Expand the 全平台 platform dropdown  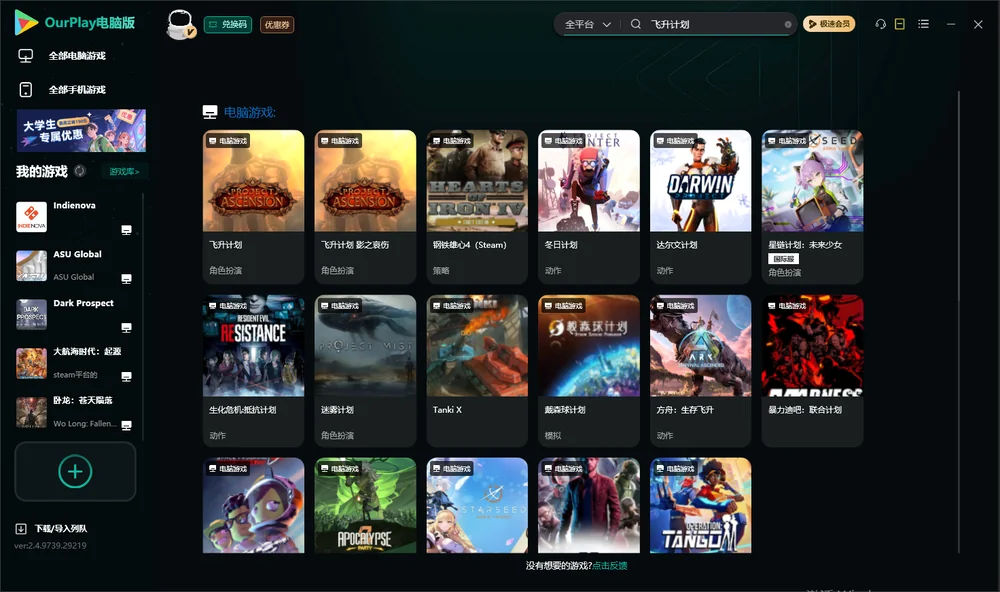click(x=587, y=24)
